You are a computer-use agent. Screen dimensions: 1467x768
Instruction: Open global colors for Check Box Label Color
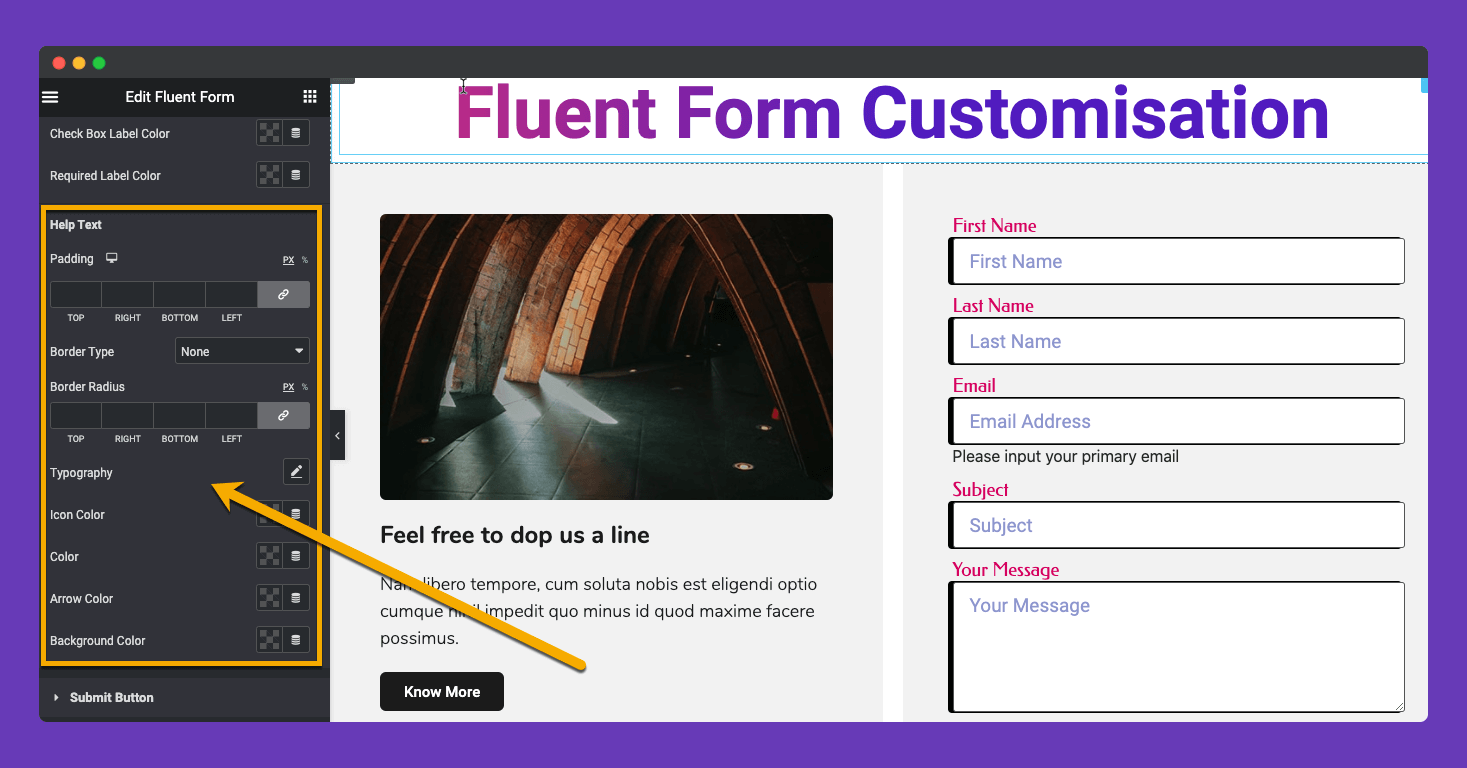296,133
